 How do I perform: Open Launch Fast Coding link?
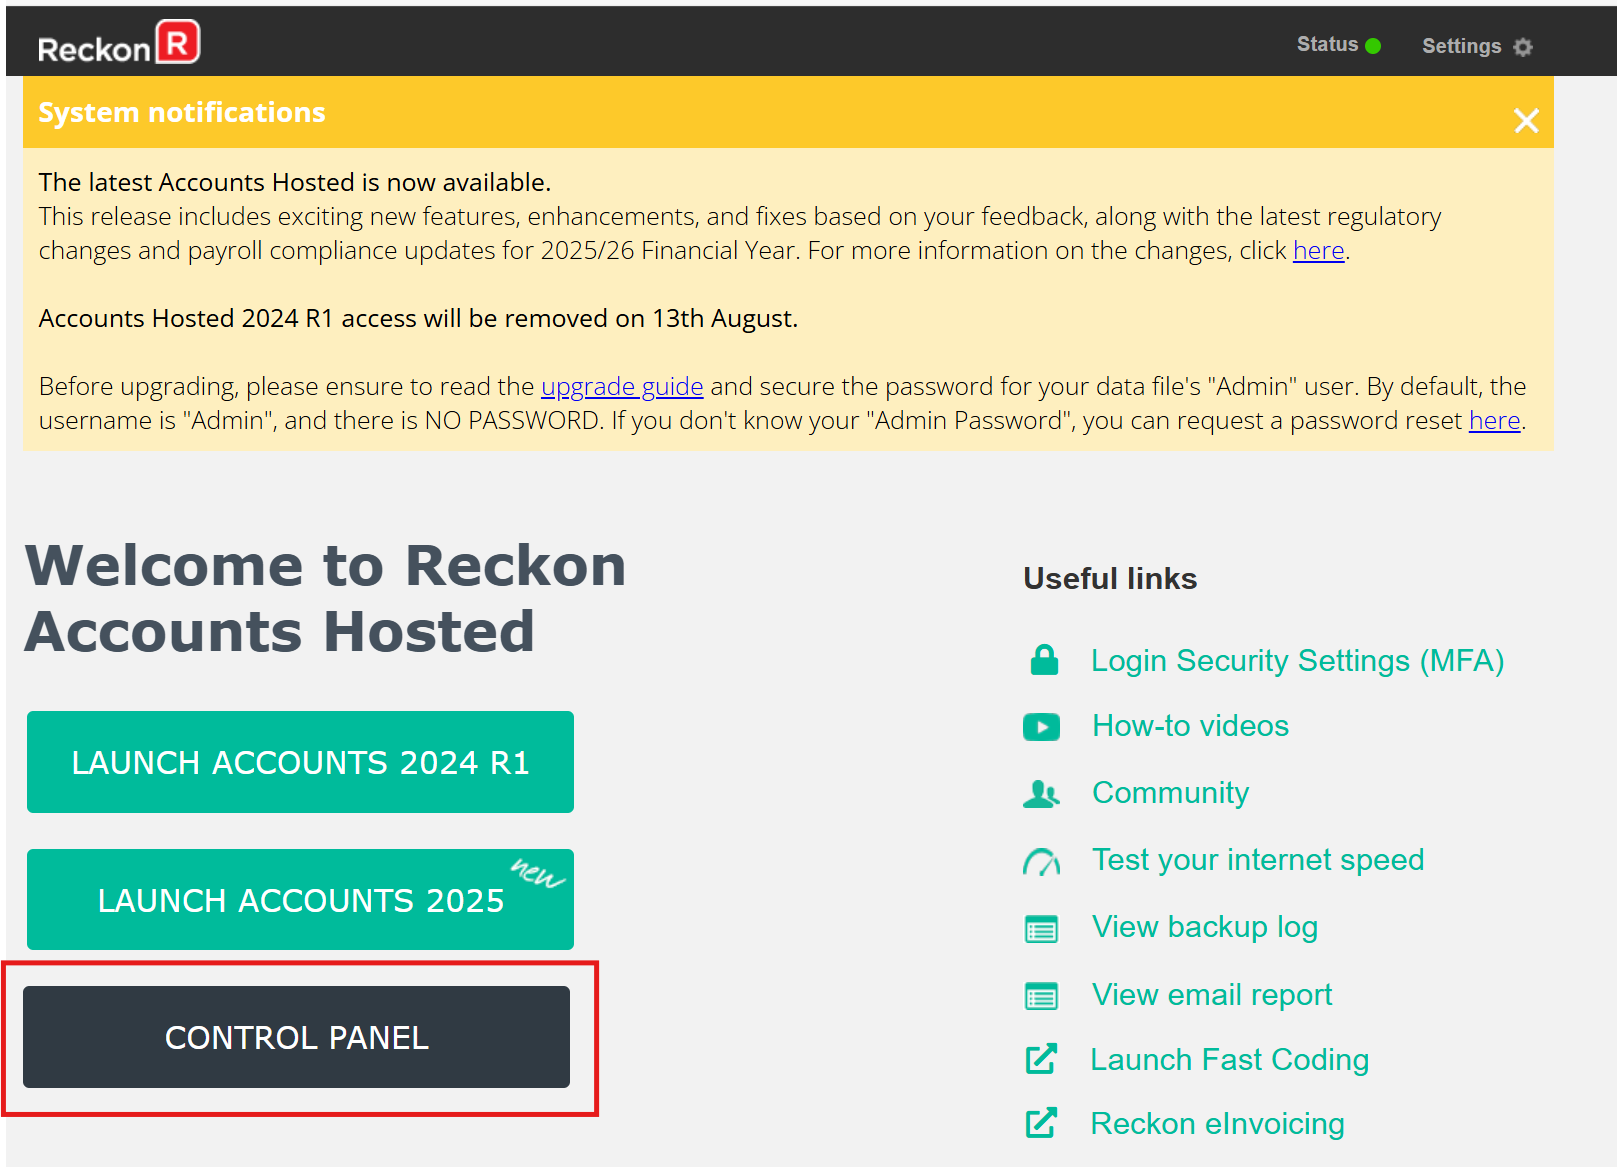pos(1229,1059)
